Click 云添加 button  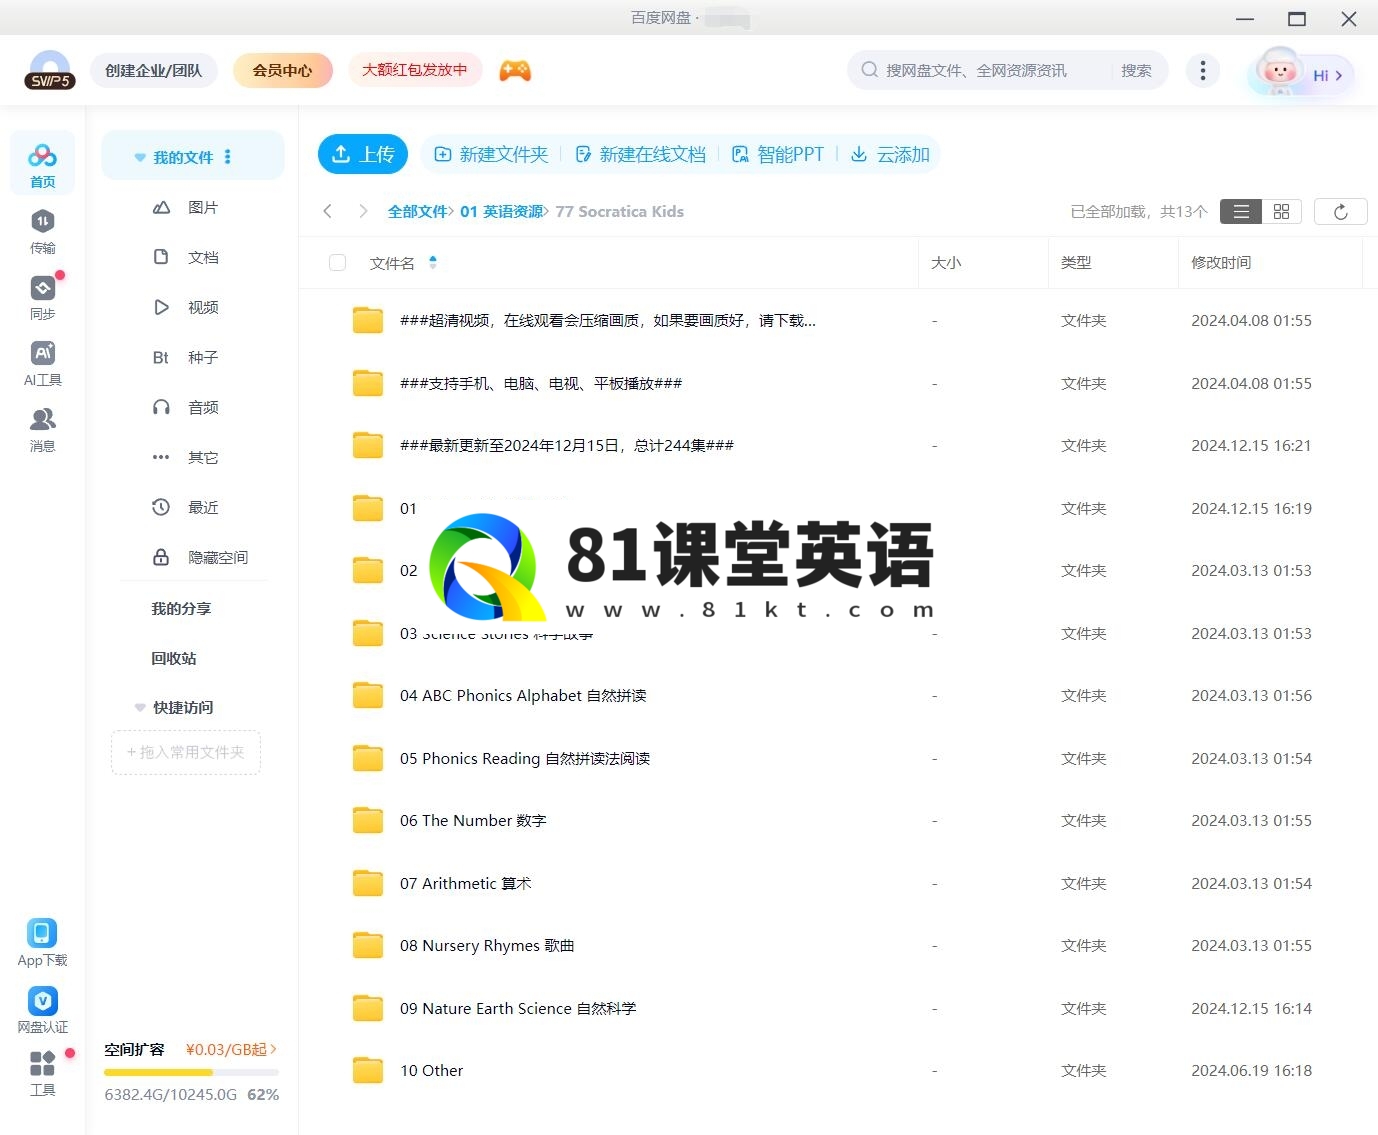click(890, 154)
